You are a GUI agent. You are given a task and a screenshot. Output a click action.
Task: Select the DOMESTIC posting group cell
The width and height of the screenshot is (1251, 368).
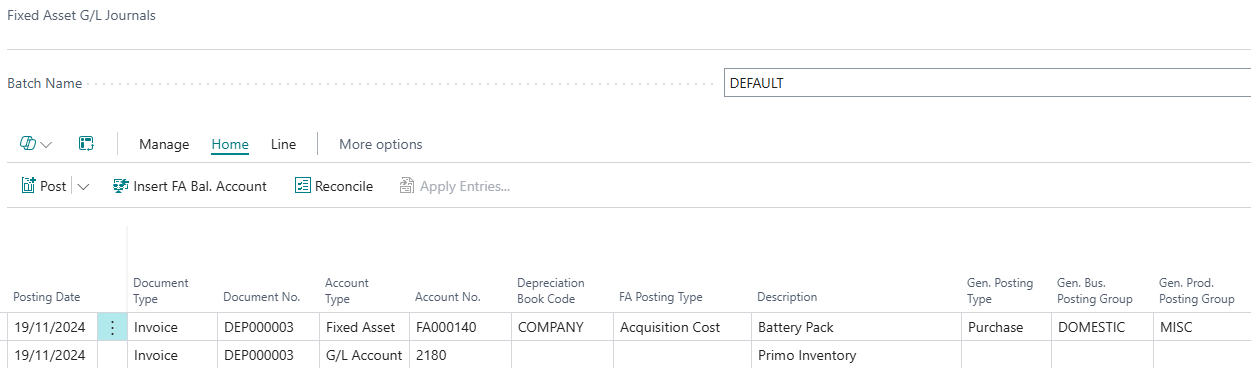(x=1101, y=327)
